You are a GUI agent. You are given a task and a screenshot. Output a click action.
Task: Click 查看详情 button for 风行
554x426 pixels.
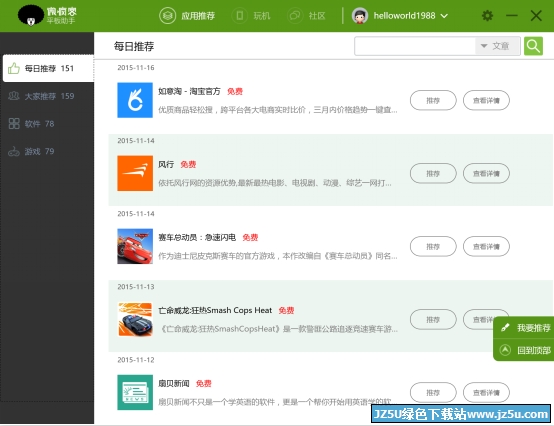tap(486, 173)
